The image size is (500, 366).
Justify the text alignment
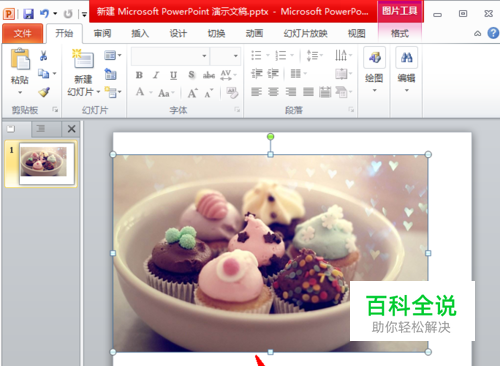point(308,91)
